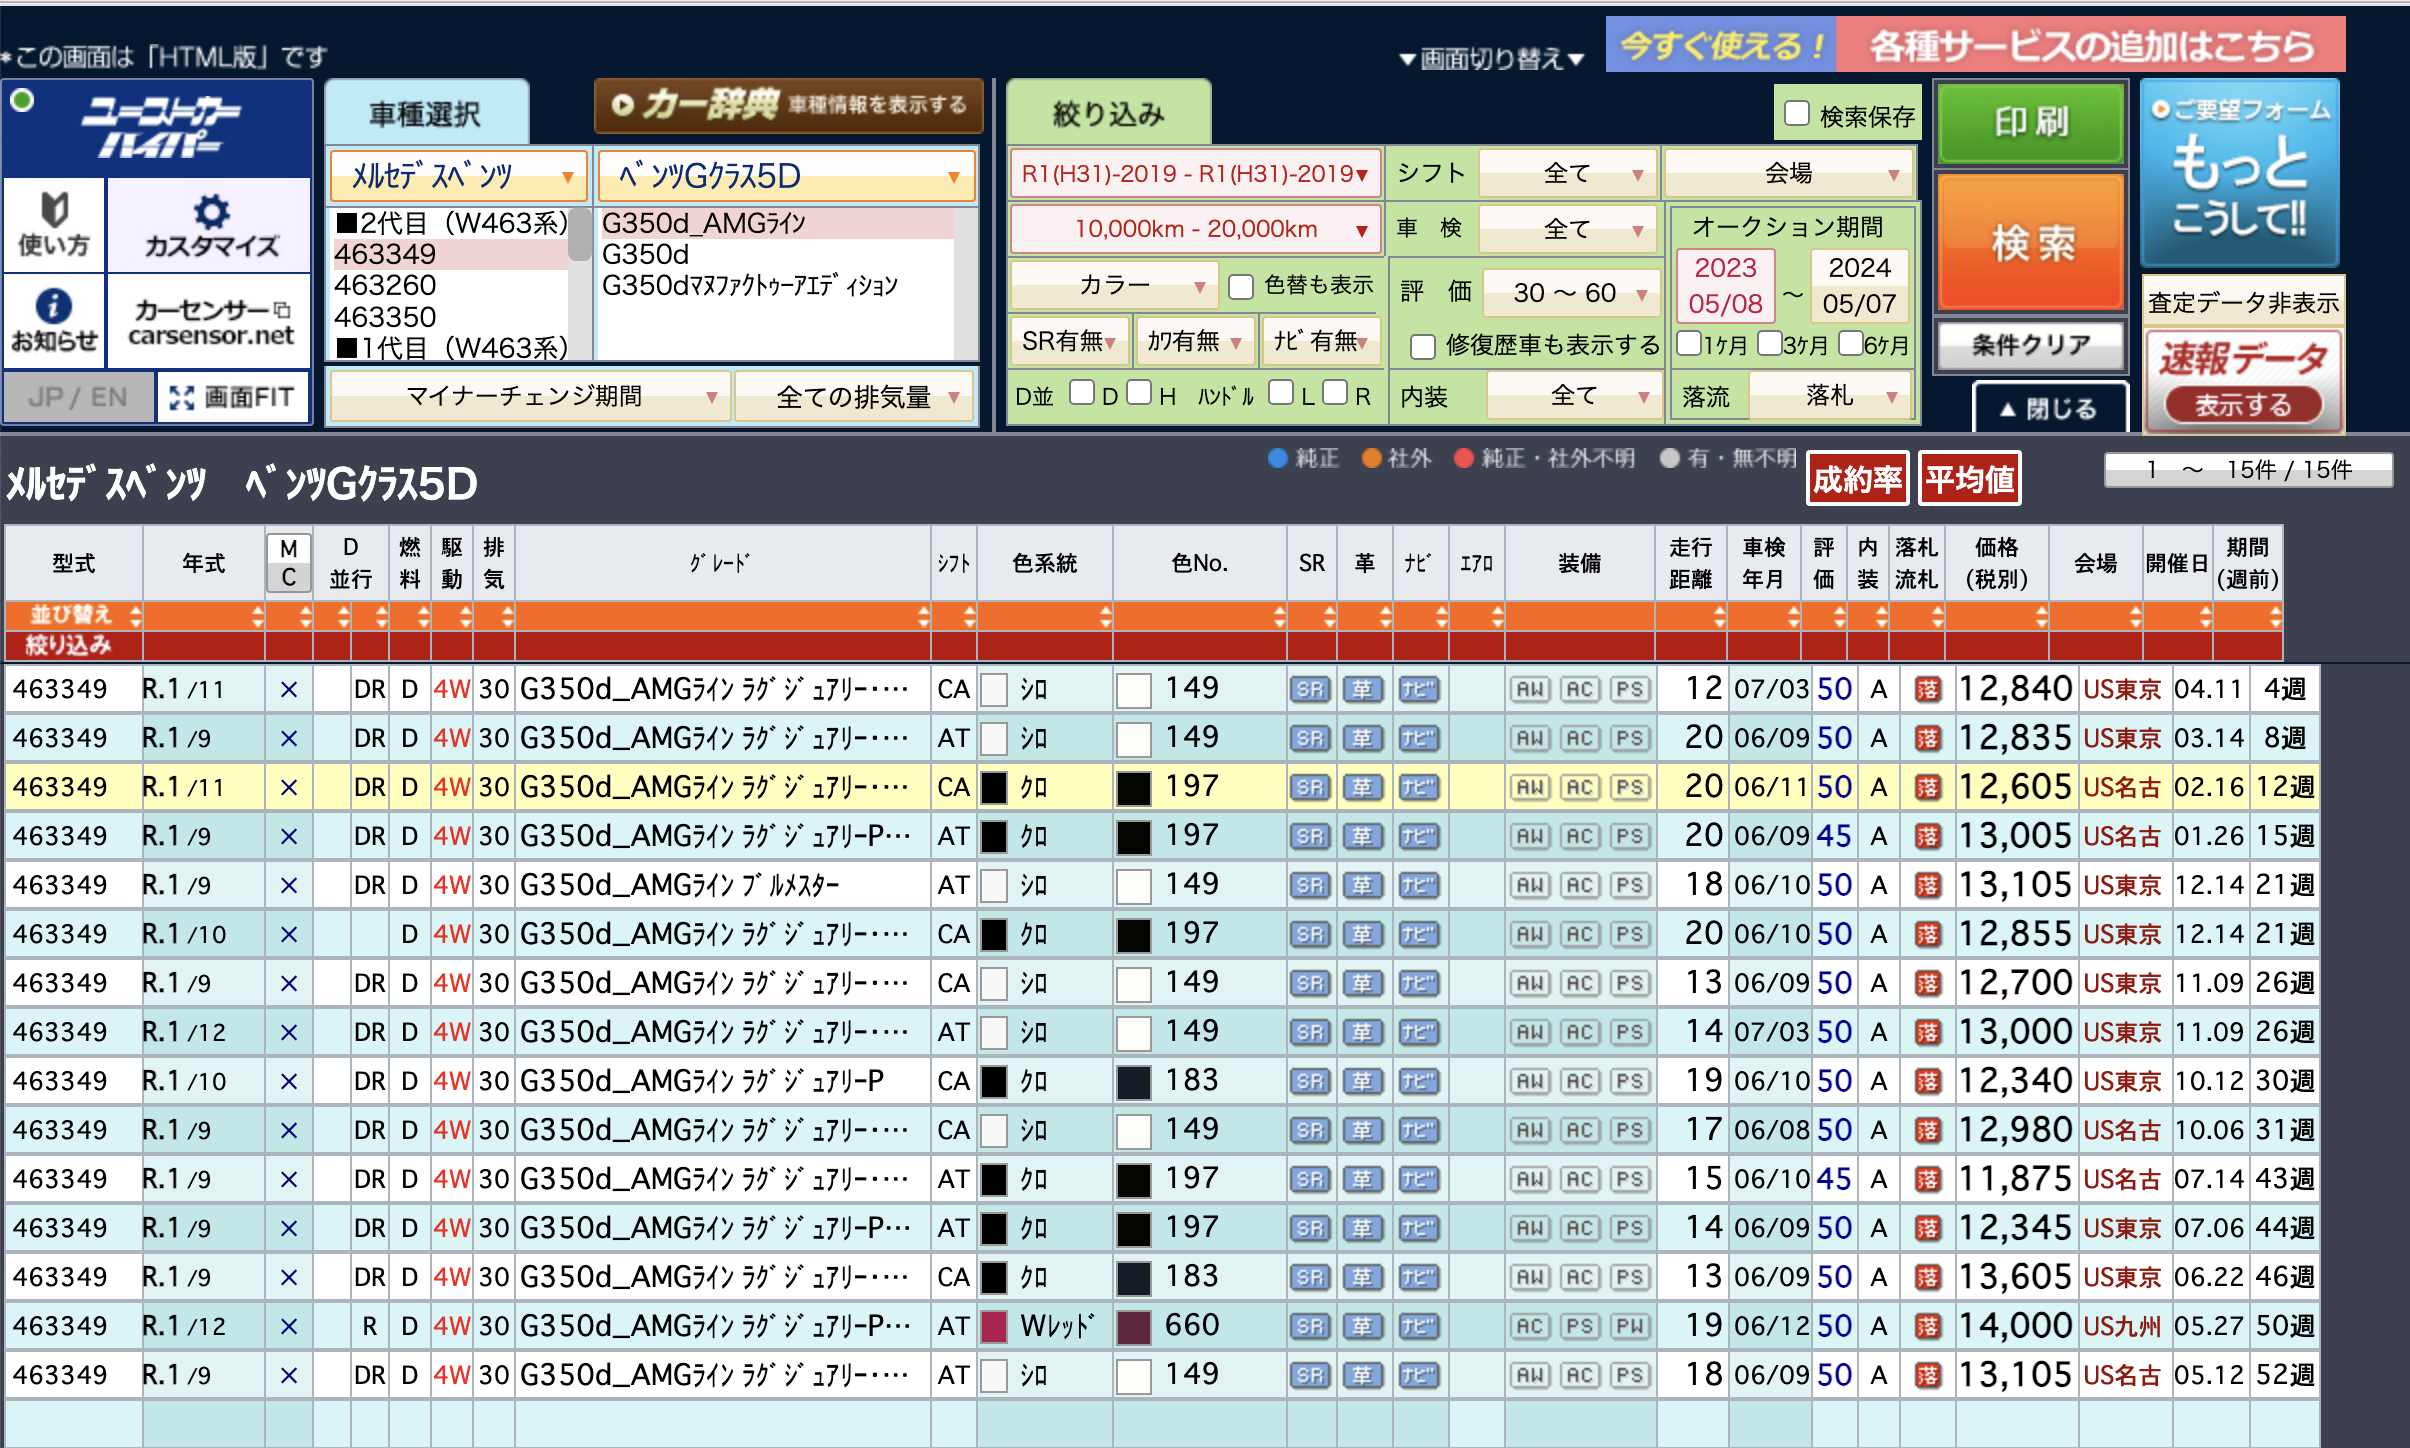Click auction start date 2023 05/08 field
2410x1448 pixels.
pyautogui.click(x=1726, y=285)
